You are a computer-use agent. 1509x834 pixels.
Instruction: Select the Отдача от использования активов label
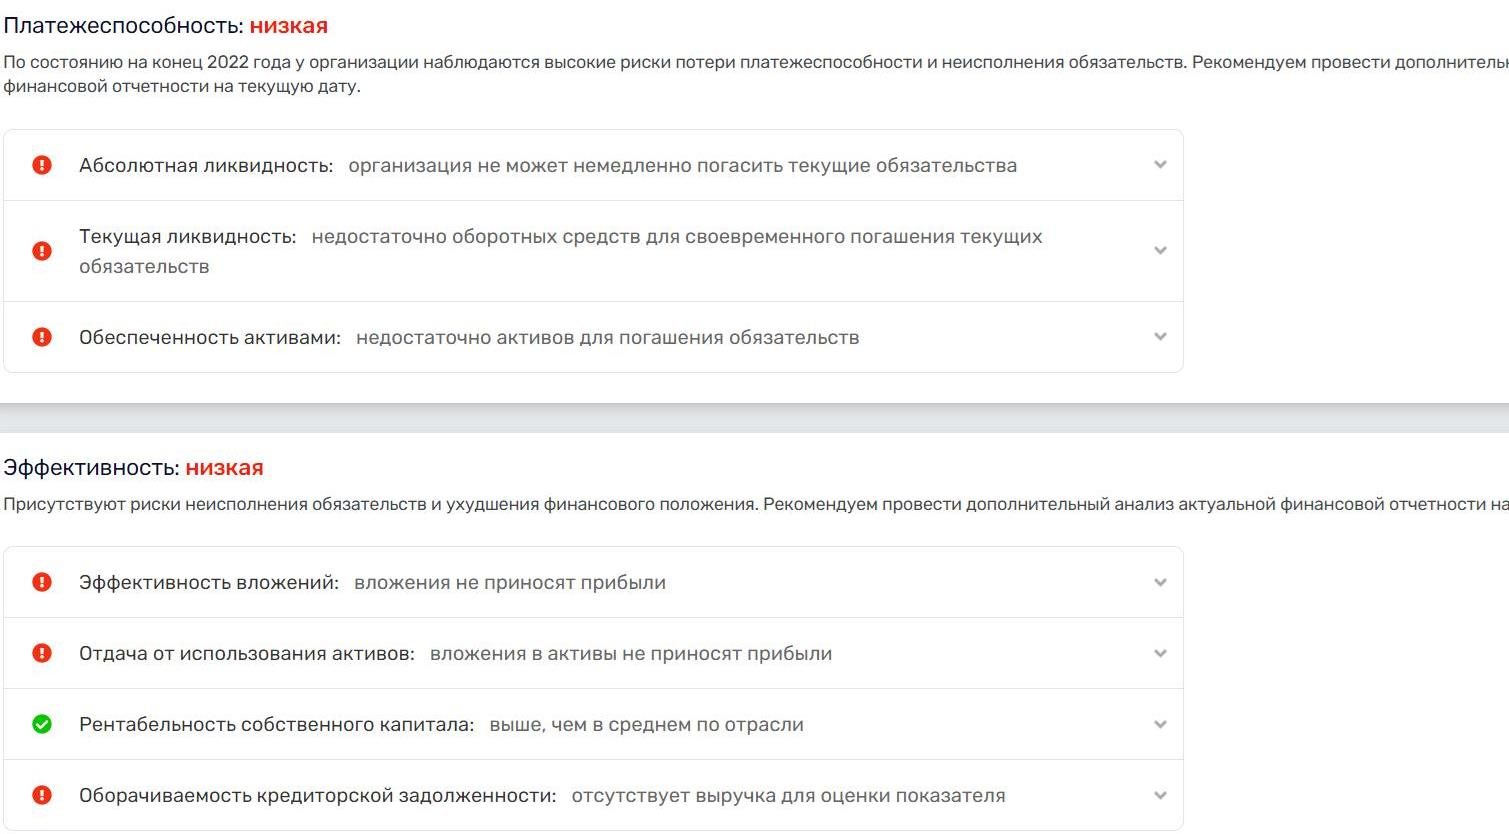click(x=247, y=654)
